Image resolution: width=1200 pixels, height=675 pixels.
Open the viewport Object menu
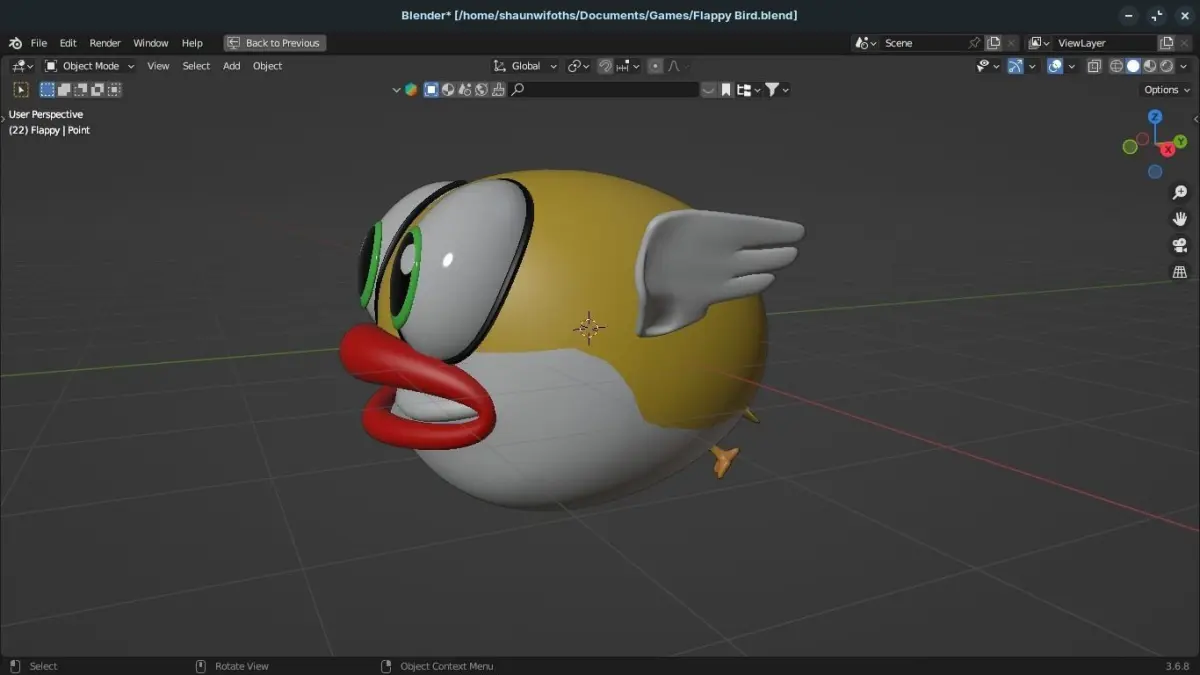click(267, 66)
